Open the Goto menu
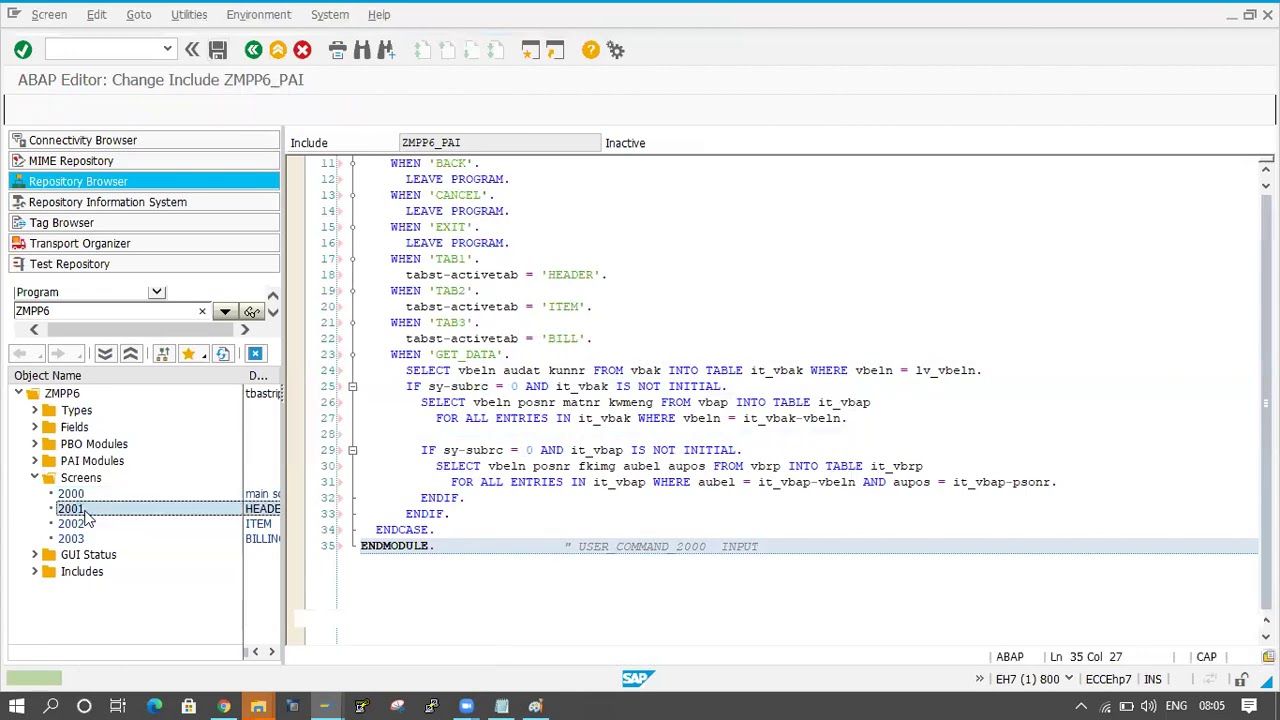 click(139, 15)
